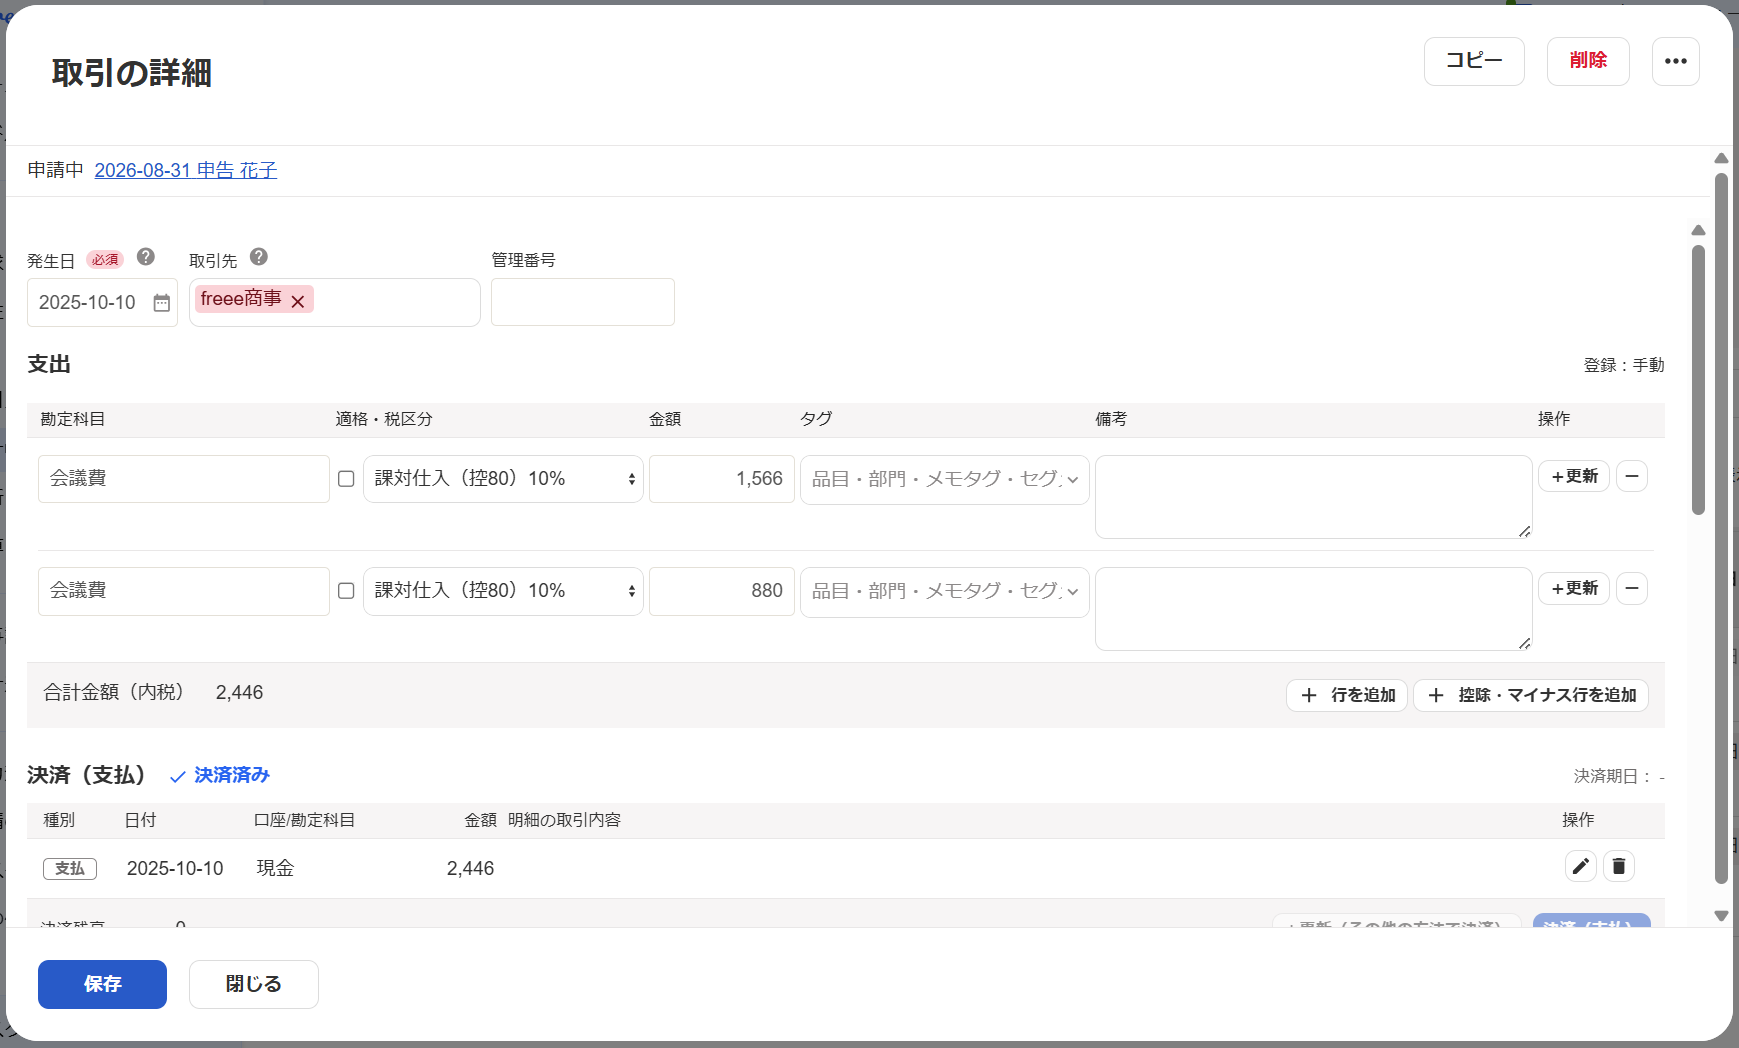
Task: Click the 勘定科目 field in the 1,566 row
Action: click(184, 479)
